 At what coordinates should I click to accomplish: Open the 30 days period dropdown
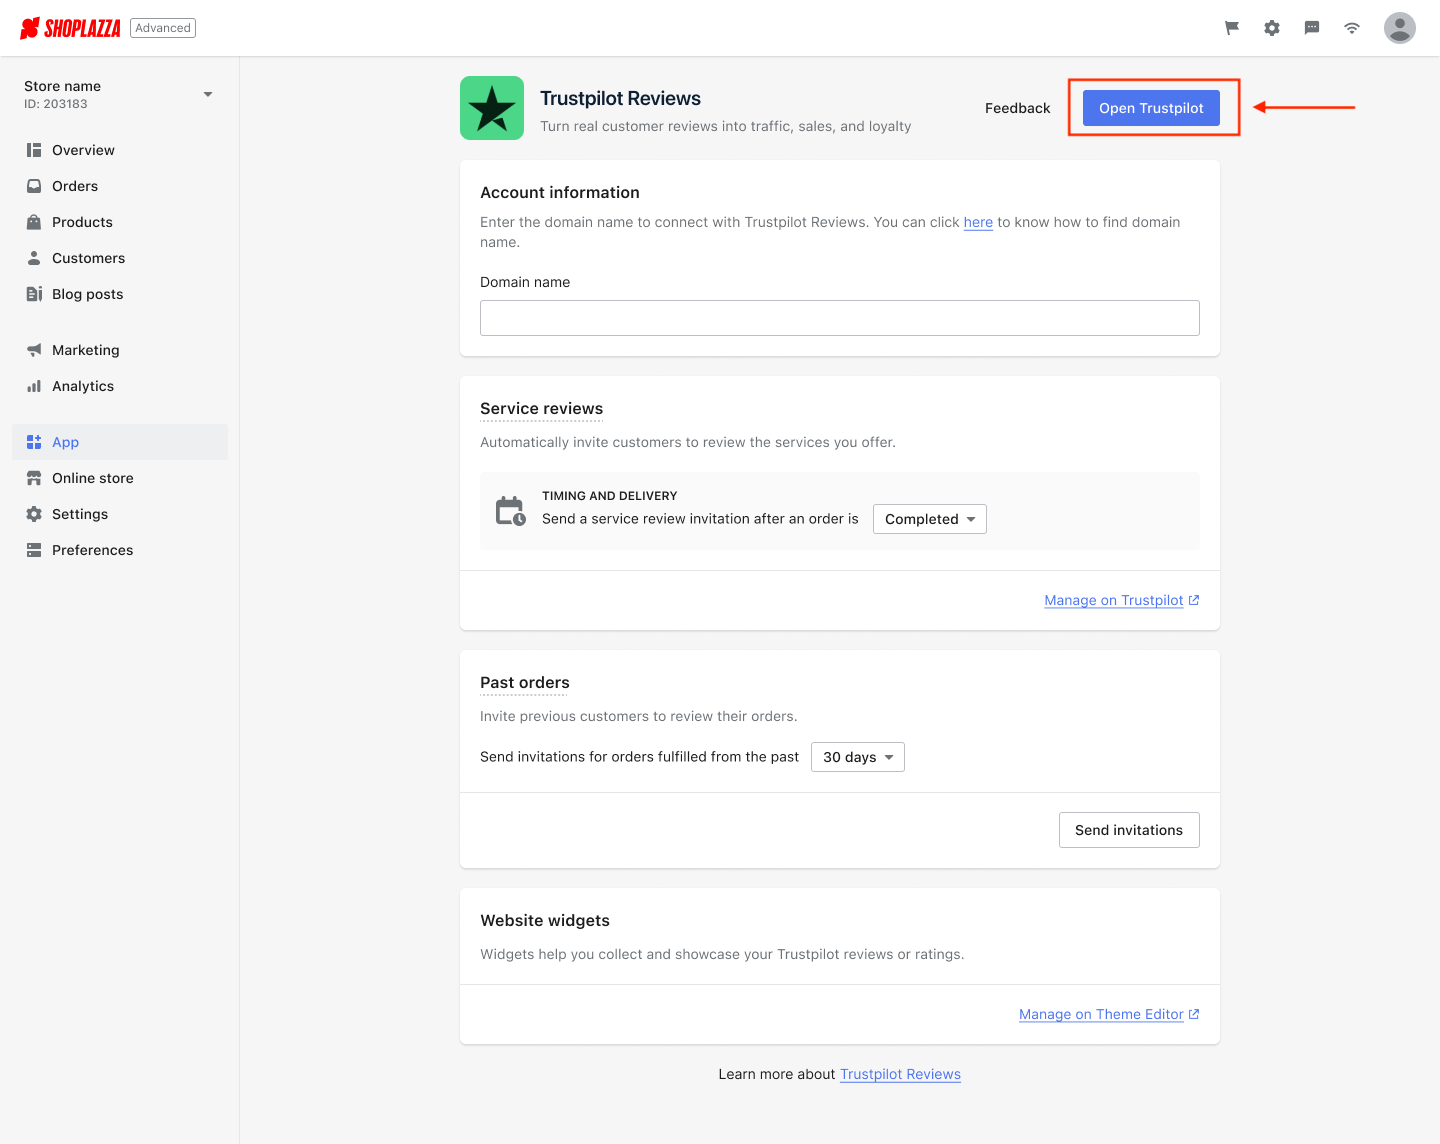858,757
